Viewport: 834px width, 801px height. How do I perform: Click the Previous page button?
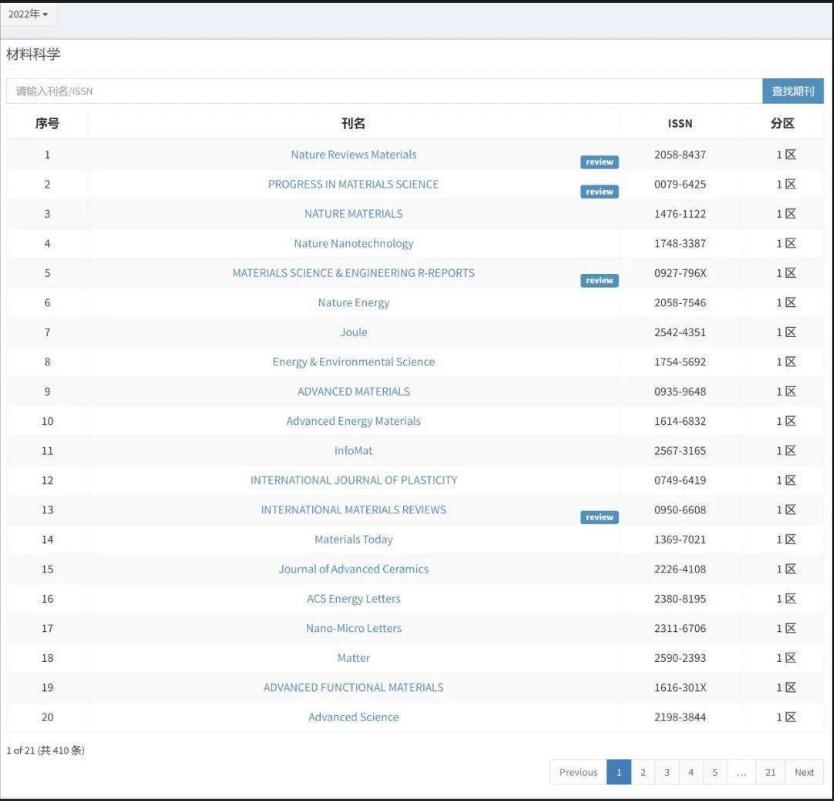(578, 772)
